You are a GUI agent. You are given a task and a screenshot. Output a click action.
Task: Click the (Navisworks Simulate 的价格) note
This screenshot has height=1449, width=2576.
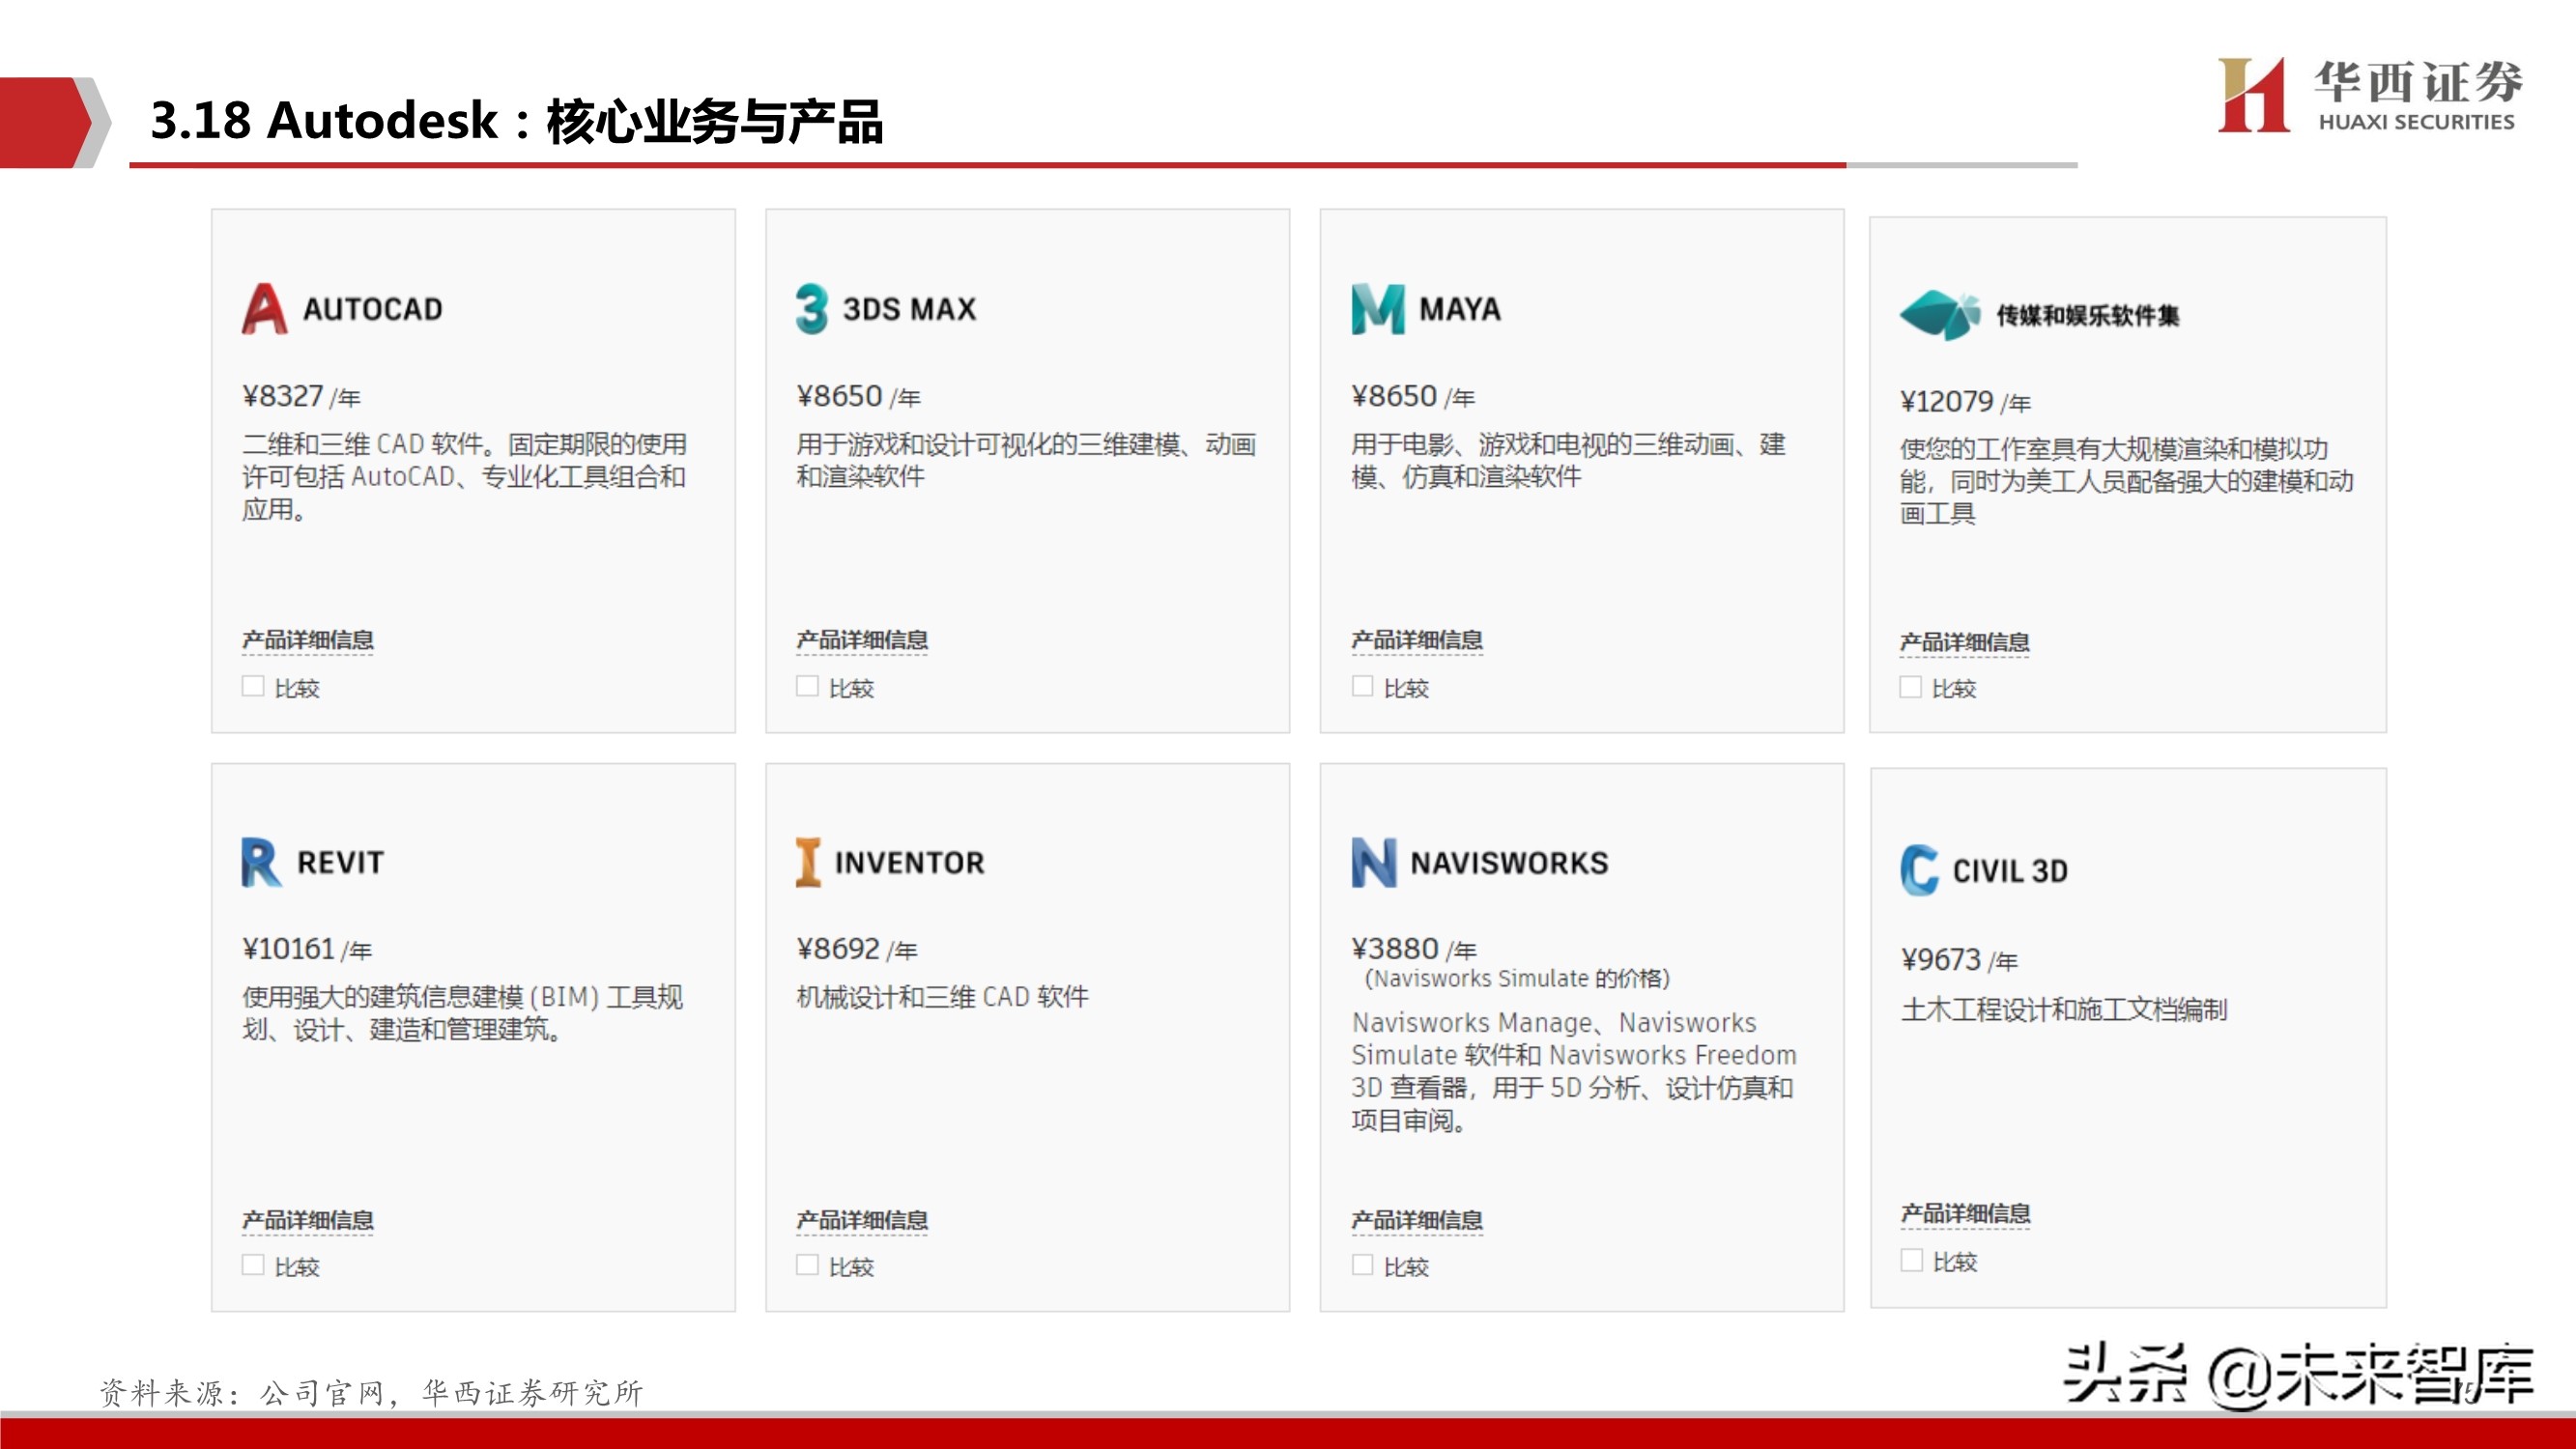1516,978
